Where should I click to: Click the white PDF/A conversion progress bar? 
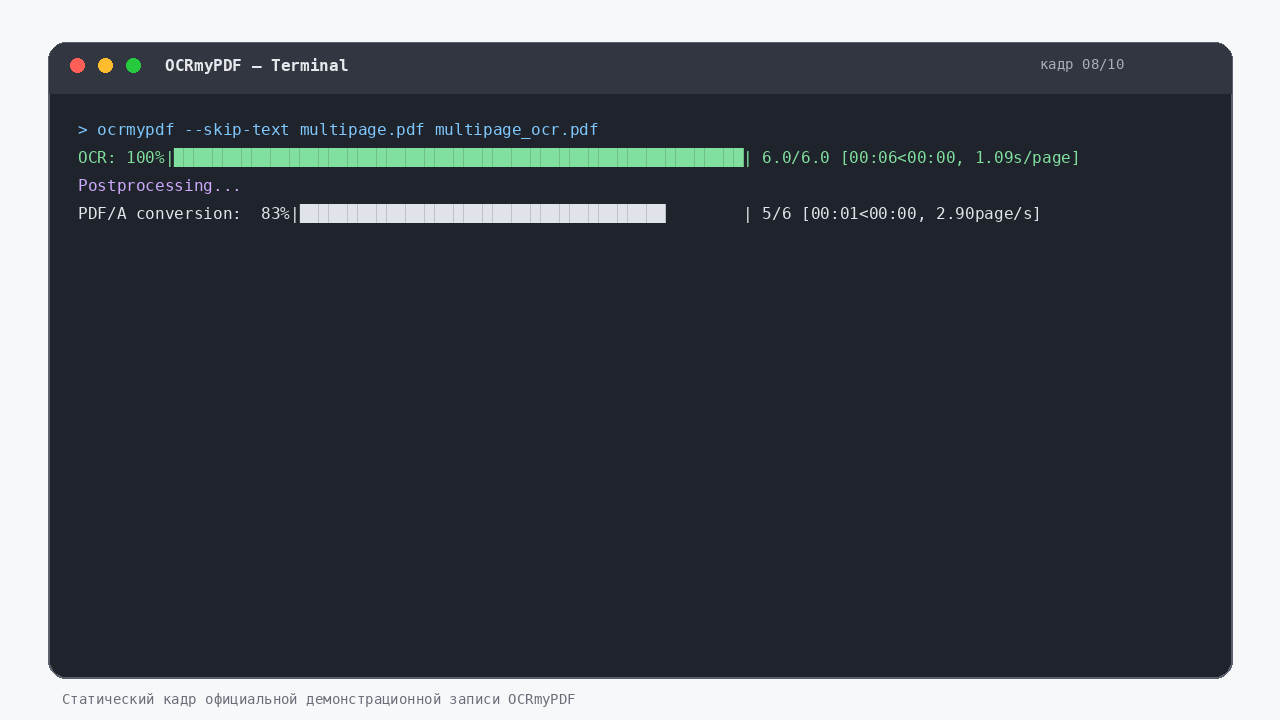point(483,213)
